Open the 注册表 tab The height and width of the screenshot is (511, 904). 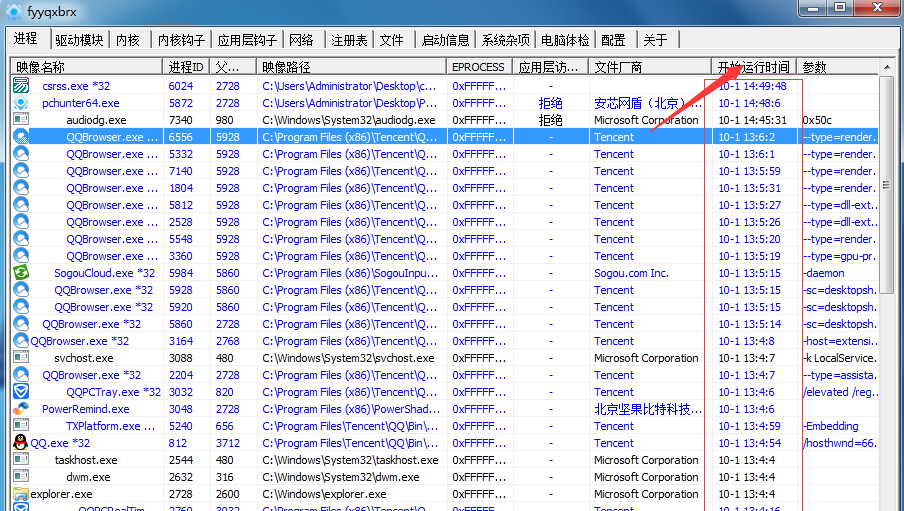(x=349, y=40)
